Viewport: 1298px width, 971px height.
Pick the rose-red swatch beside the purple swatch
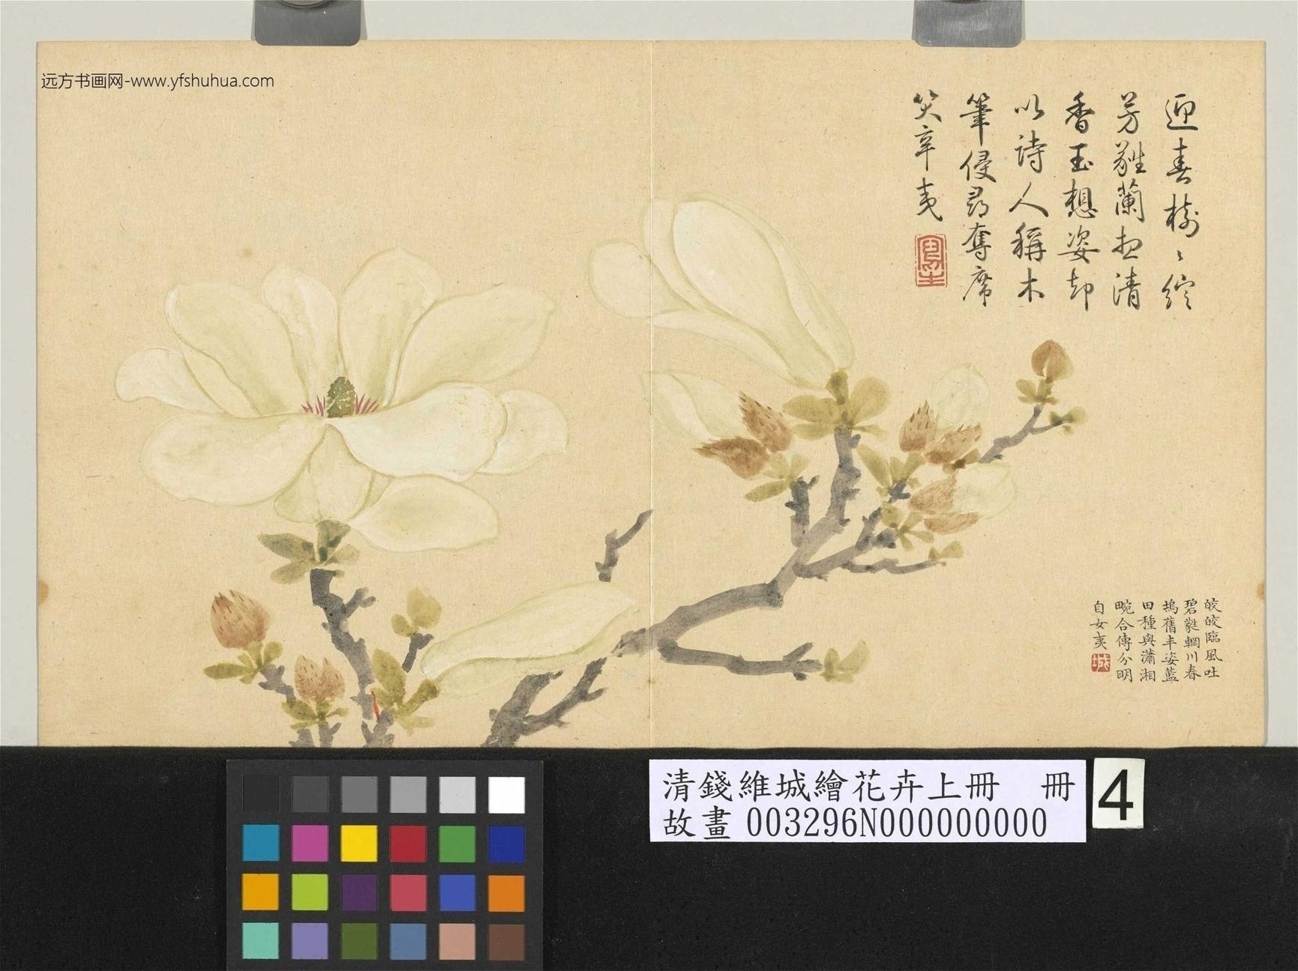(408, 892)
